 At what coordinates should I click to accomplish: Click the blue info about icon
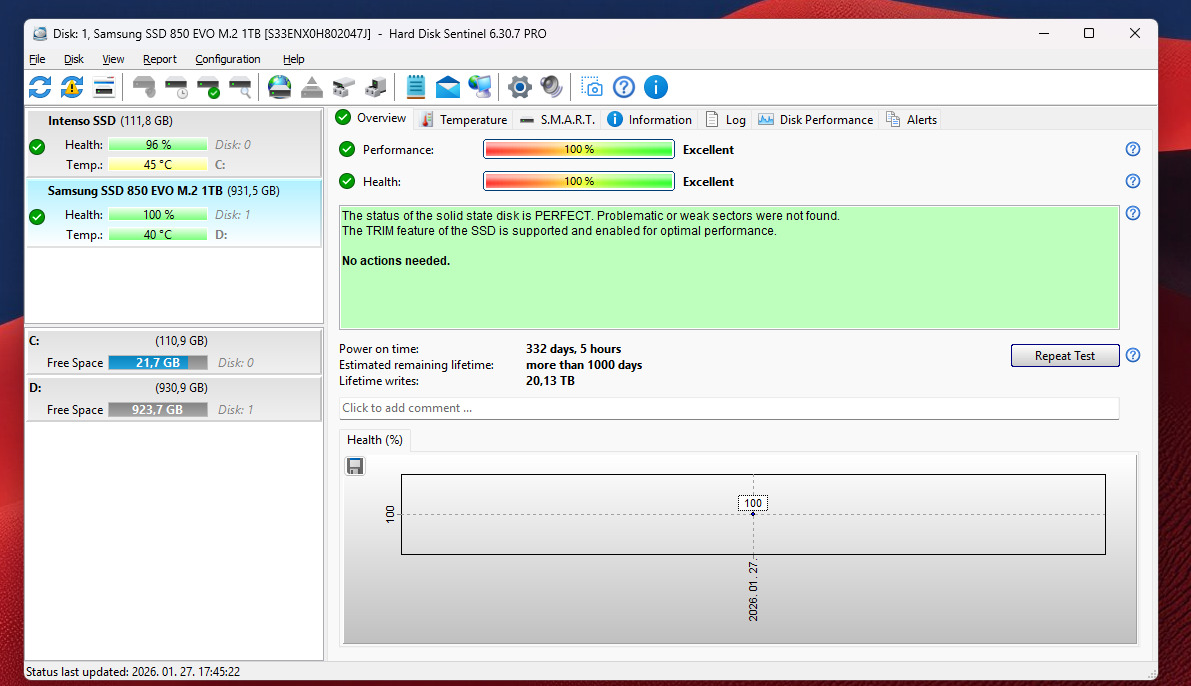coord(656,87)
